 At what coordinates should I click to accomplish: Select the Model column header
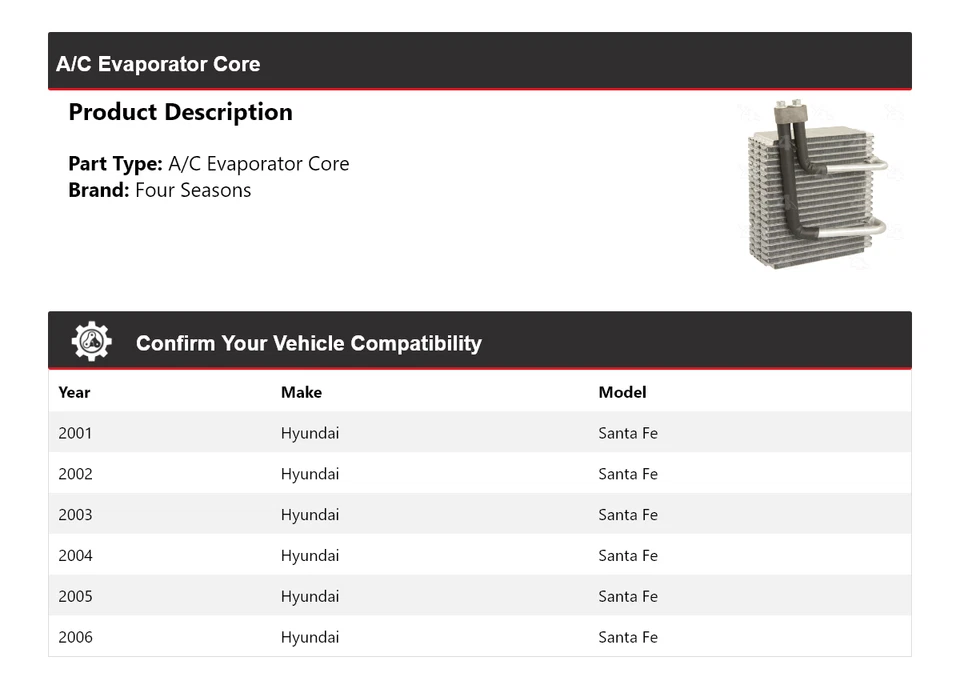tap(622, 392)
